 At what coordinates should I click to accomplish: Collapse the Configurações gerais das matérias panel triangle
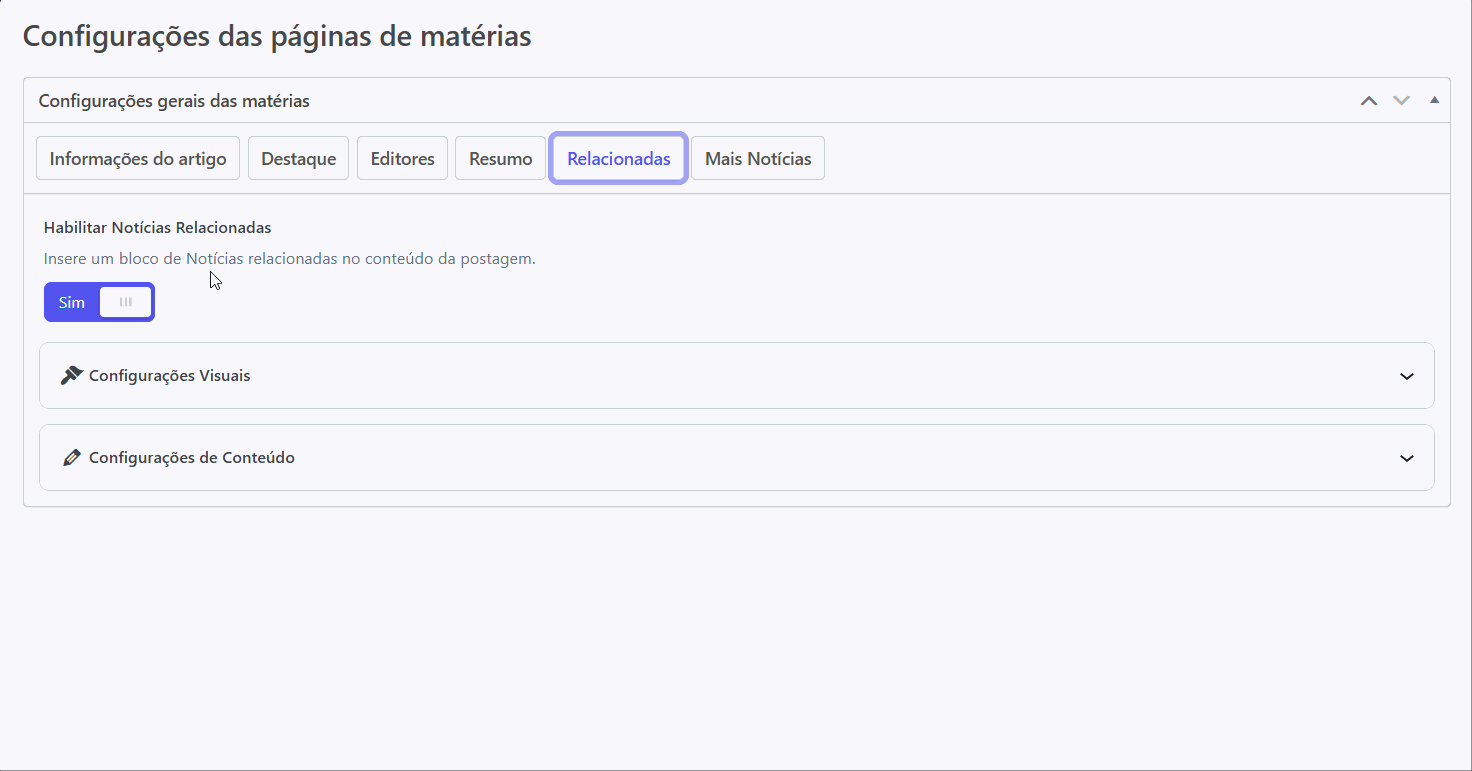pyautogui.click(x=1434, y=100)
